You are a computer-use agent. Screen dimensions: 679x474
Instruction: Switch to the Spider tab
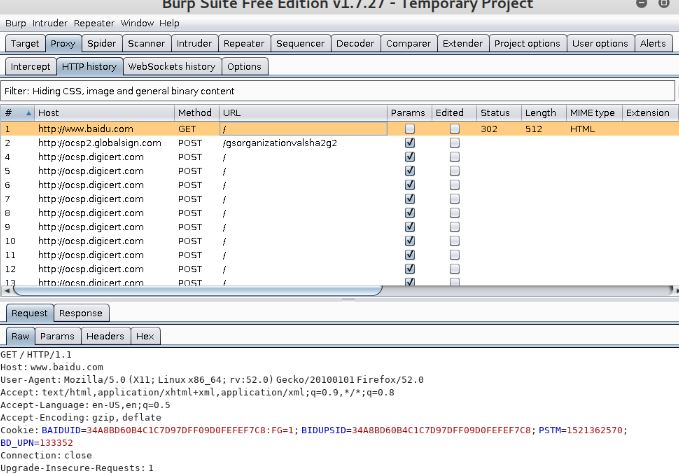101,44
